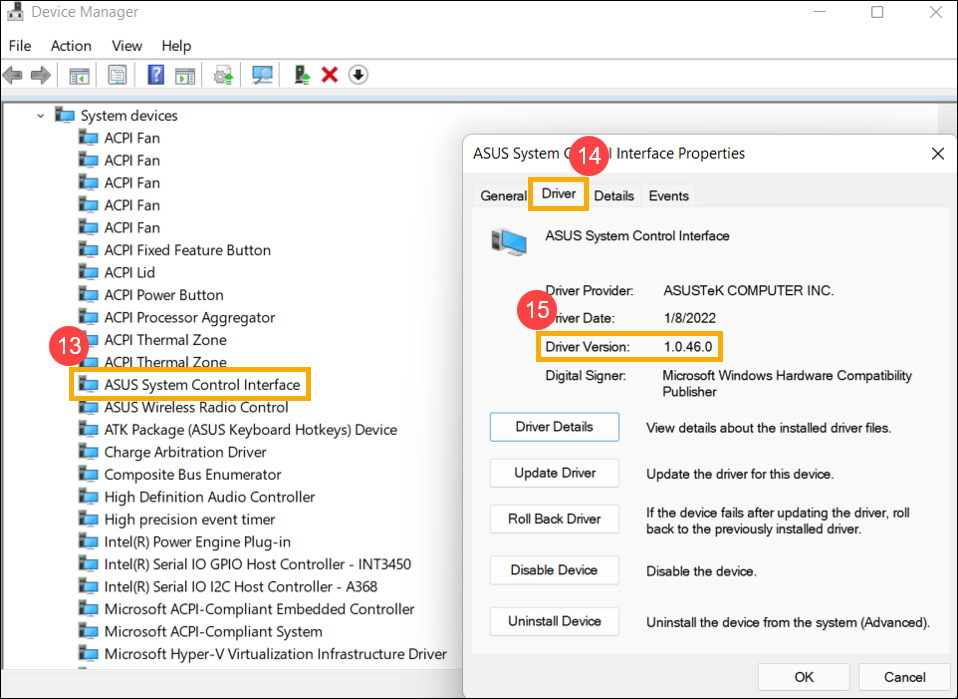Open the View menu
The height and width of the screenshot is (699, 958).
(x=126, y=46)
